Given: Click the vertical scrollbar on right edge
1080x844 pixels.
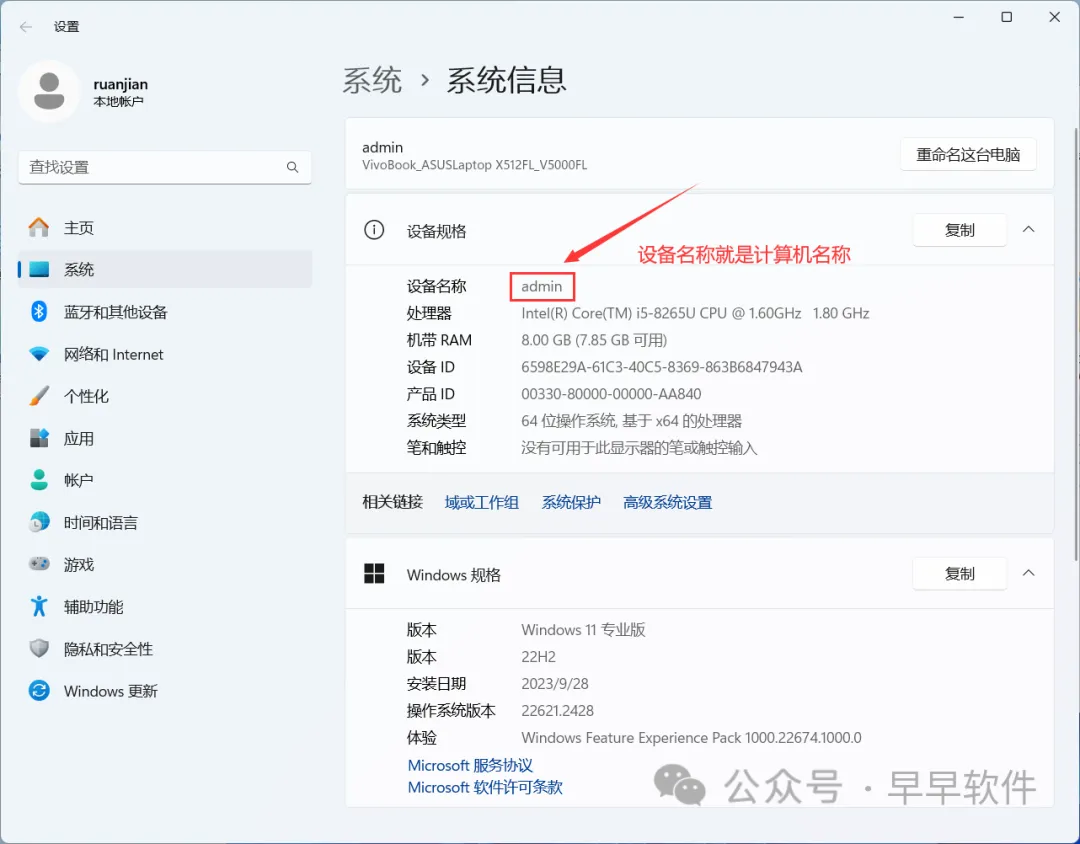Looking at the screenshot, I should (x=1076, y=344).
